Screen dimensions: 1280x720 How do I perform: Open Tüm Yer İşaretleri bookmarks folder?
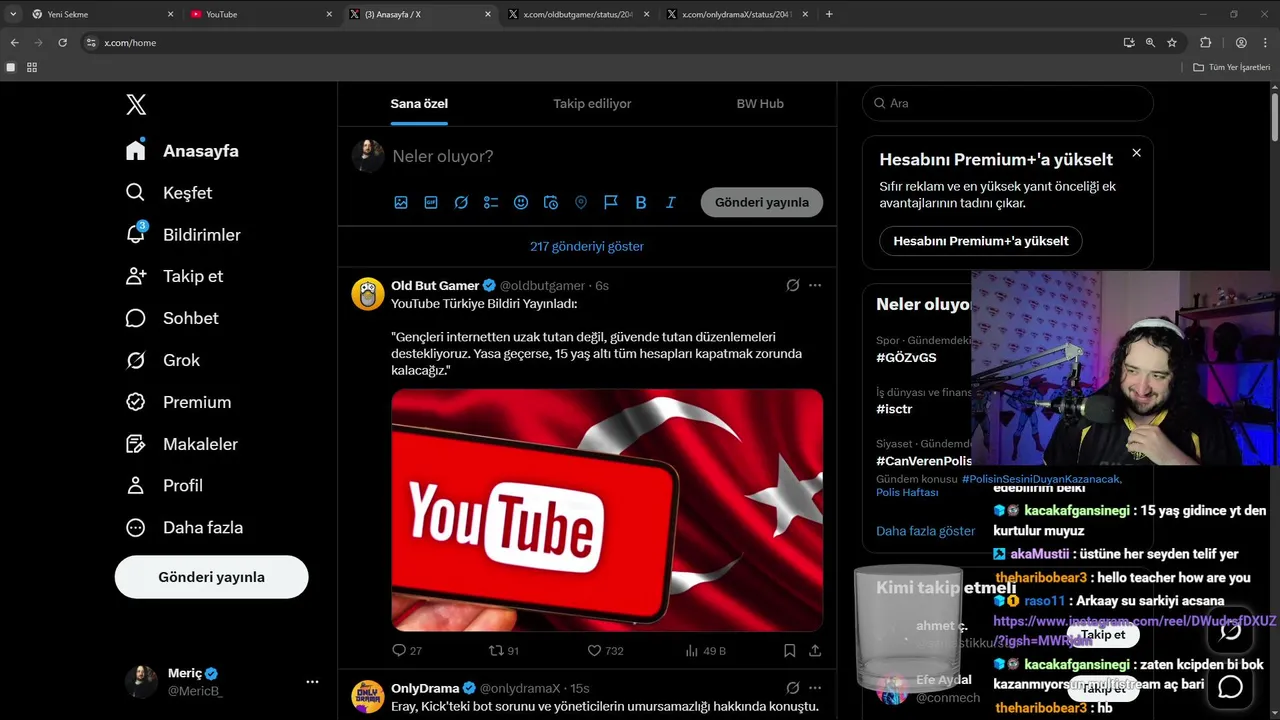1231,67
